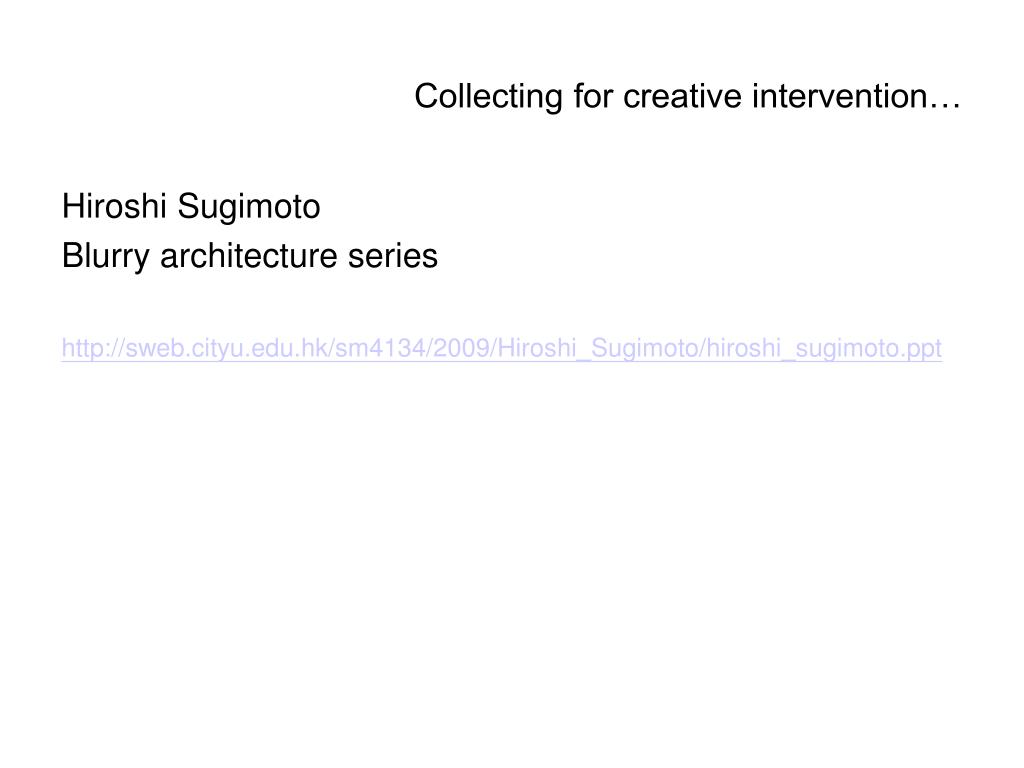The height and width of the screenshot is (768, 1024).
Task: Click the word 'series' in the body
Action: click(392, 255)
